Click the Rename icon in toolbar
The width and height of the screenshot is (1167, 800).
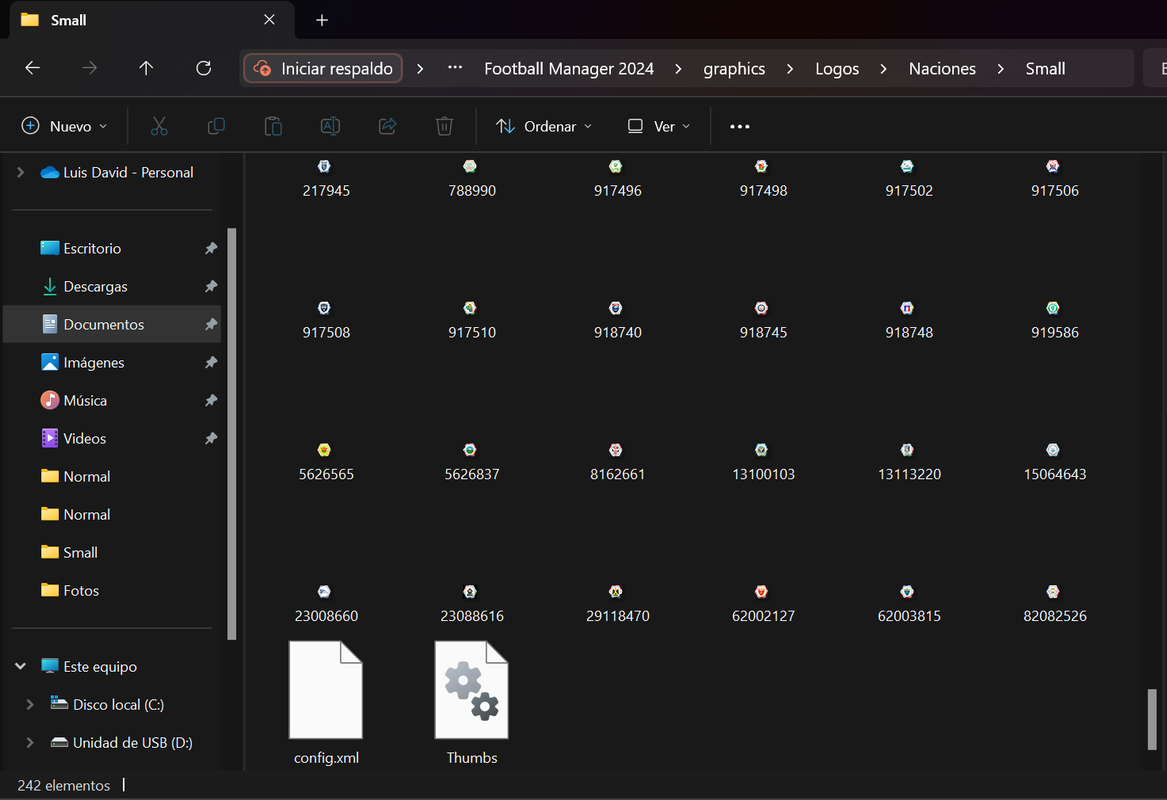[330, 127]
